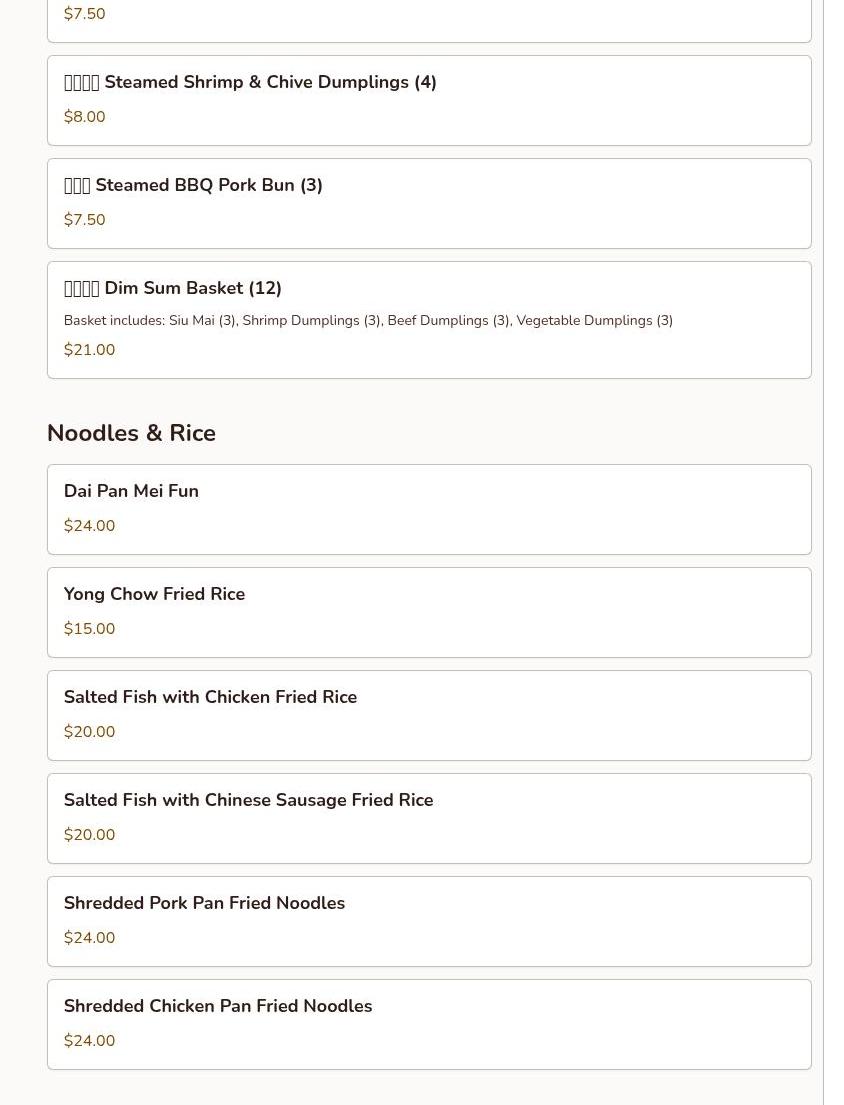Viewport: 844px width, 1105px height.
Task: Click the $8.00 shrimp dumplings price
Action: click(x=84, y=117)
